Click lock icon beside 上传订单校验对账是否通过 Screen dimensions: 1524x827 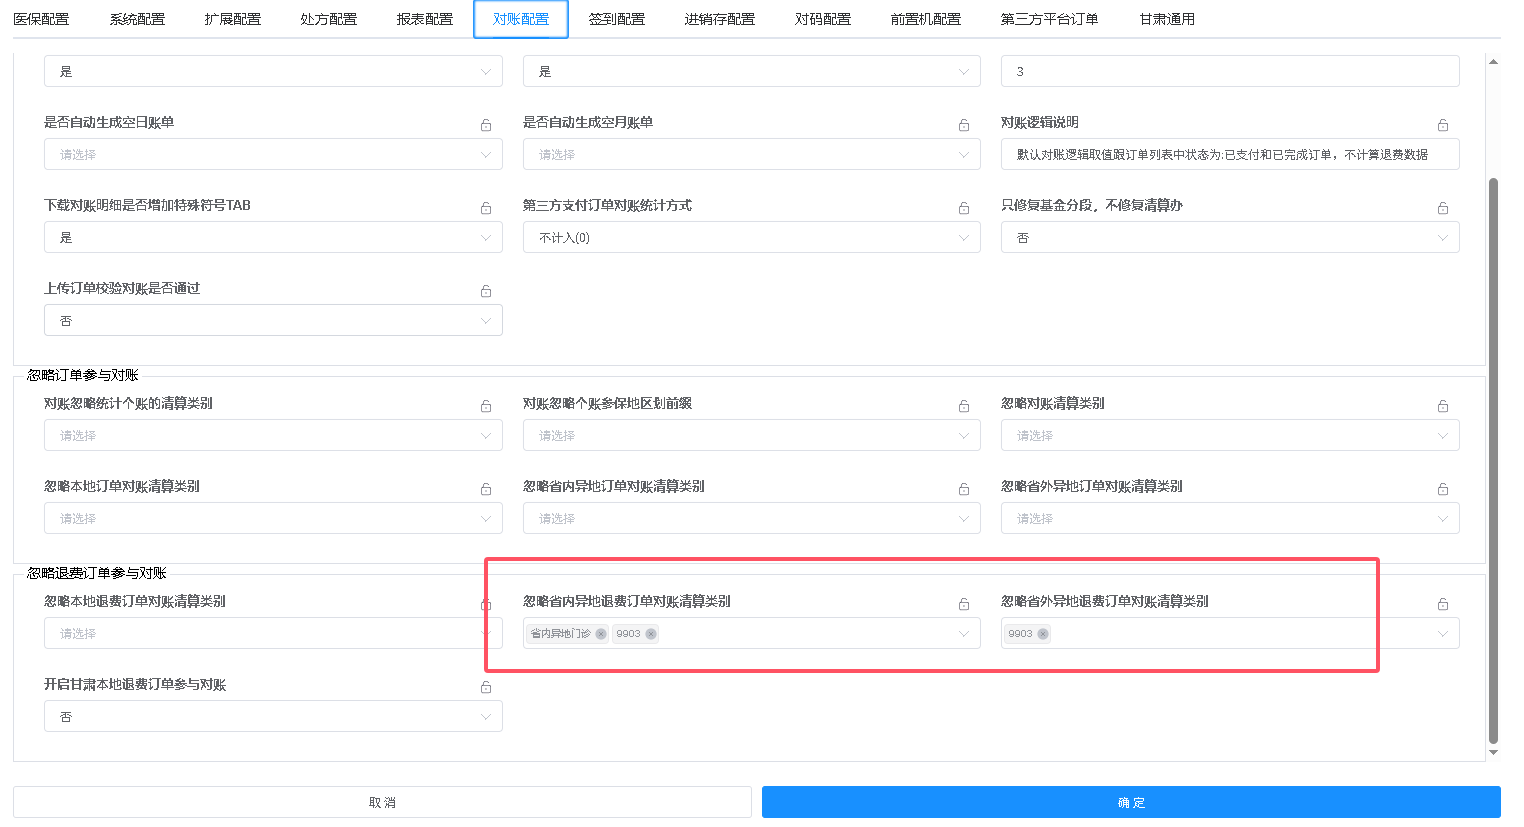click(x=486, y=291)
